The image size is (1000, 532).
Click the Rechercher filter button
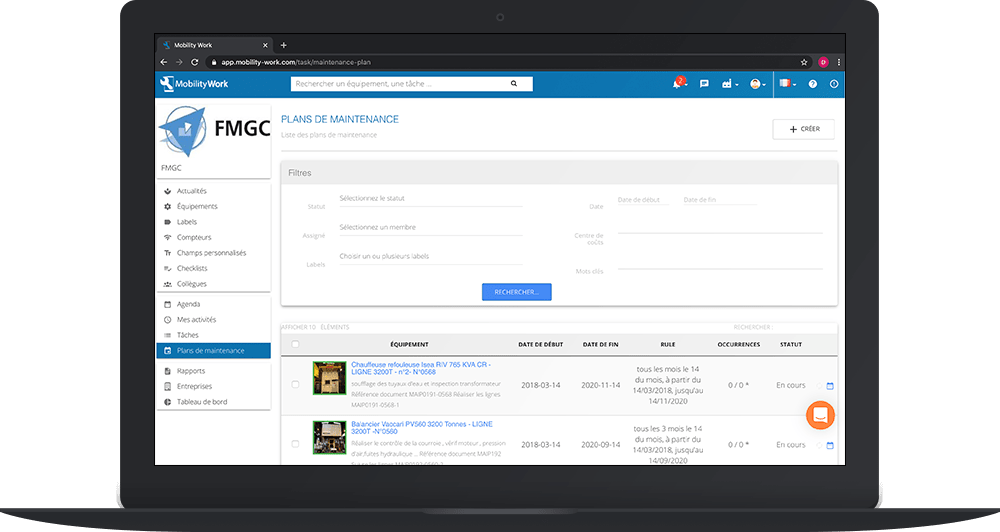[517, 292]
